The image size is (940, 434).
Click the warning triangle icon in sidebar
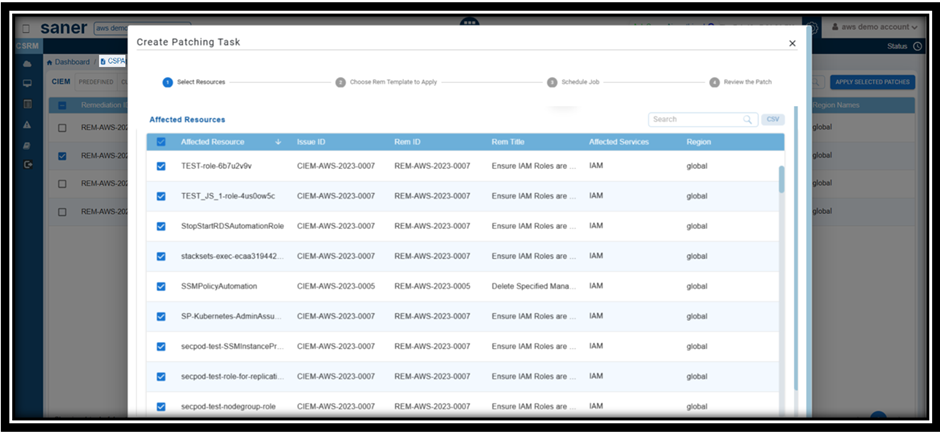click(27, 125)
